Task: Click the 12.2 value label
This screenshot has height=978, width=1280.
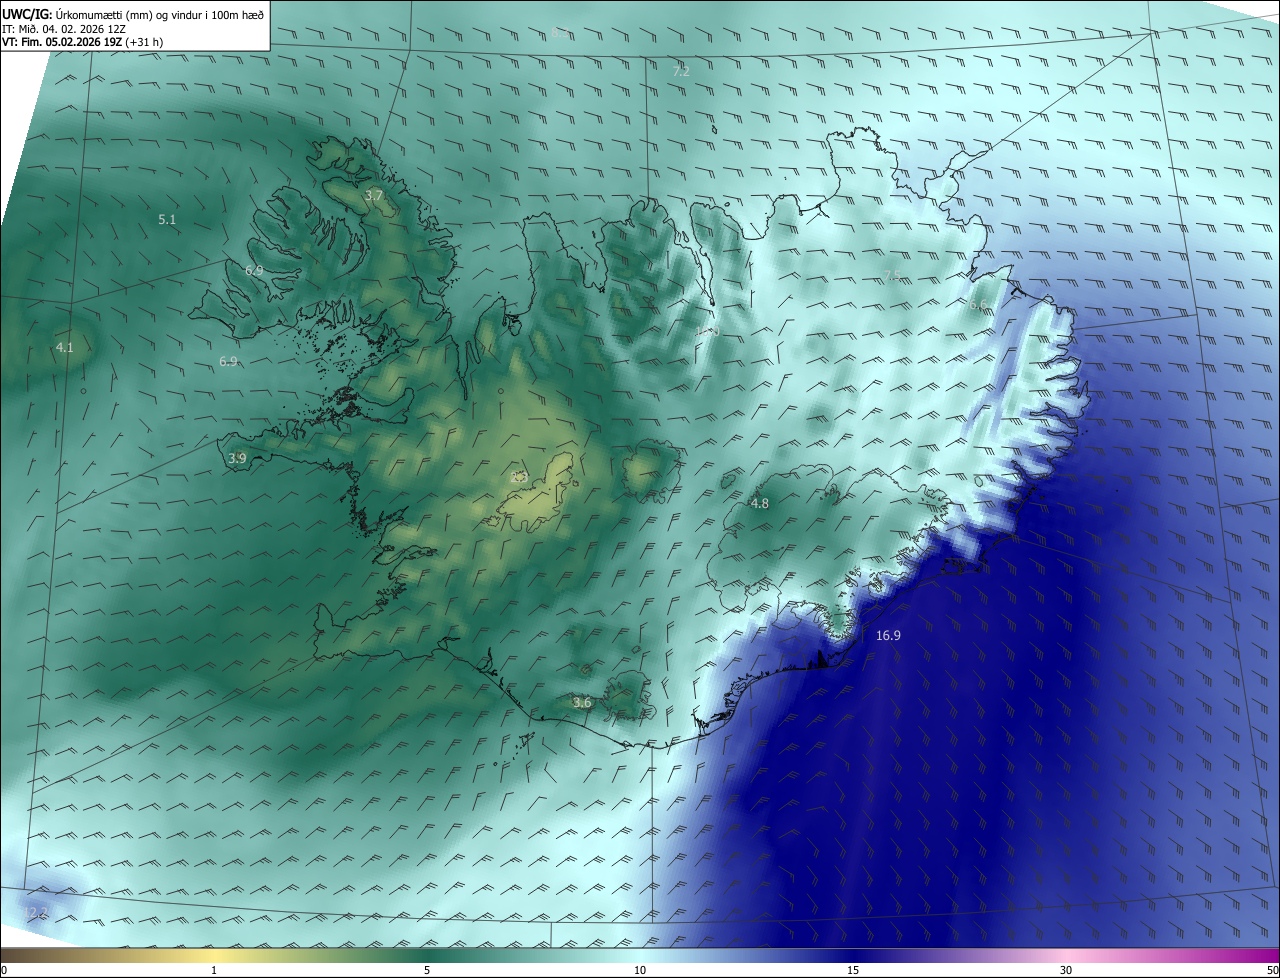Action: (x=37, y=912)
